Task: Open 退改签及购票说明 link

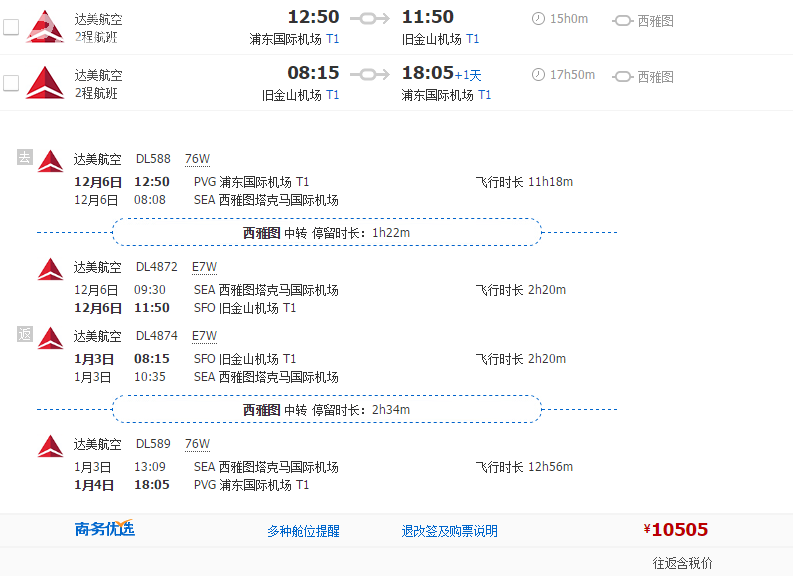Action: pyautogui.click(x=449, y=531)
